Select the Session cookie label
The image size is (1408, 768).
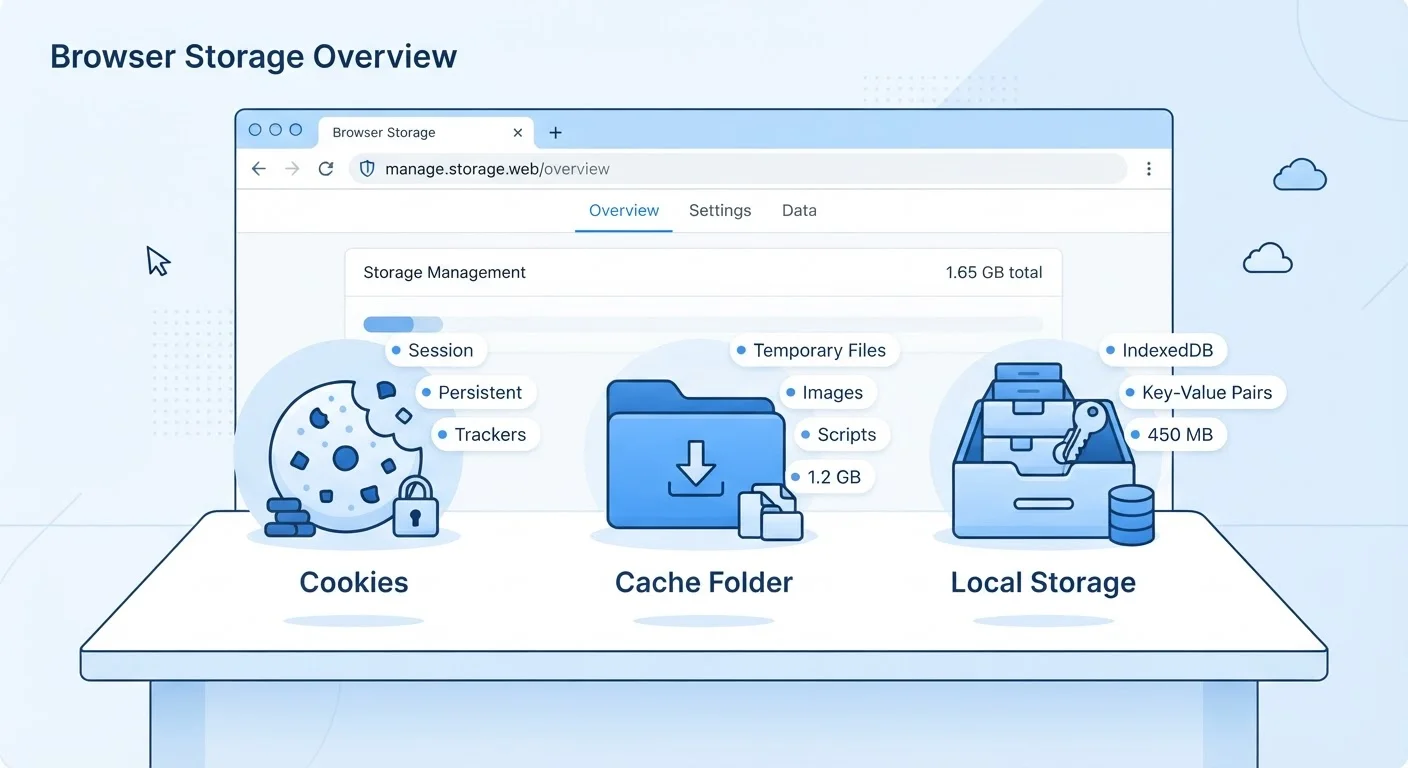[x=435, y=351]
